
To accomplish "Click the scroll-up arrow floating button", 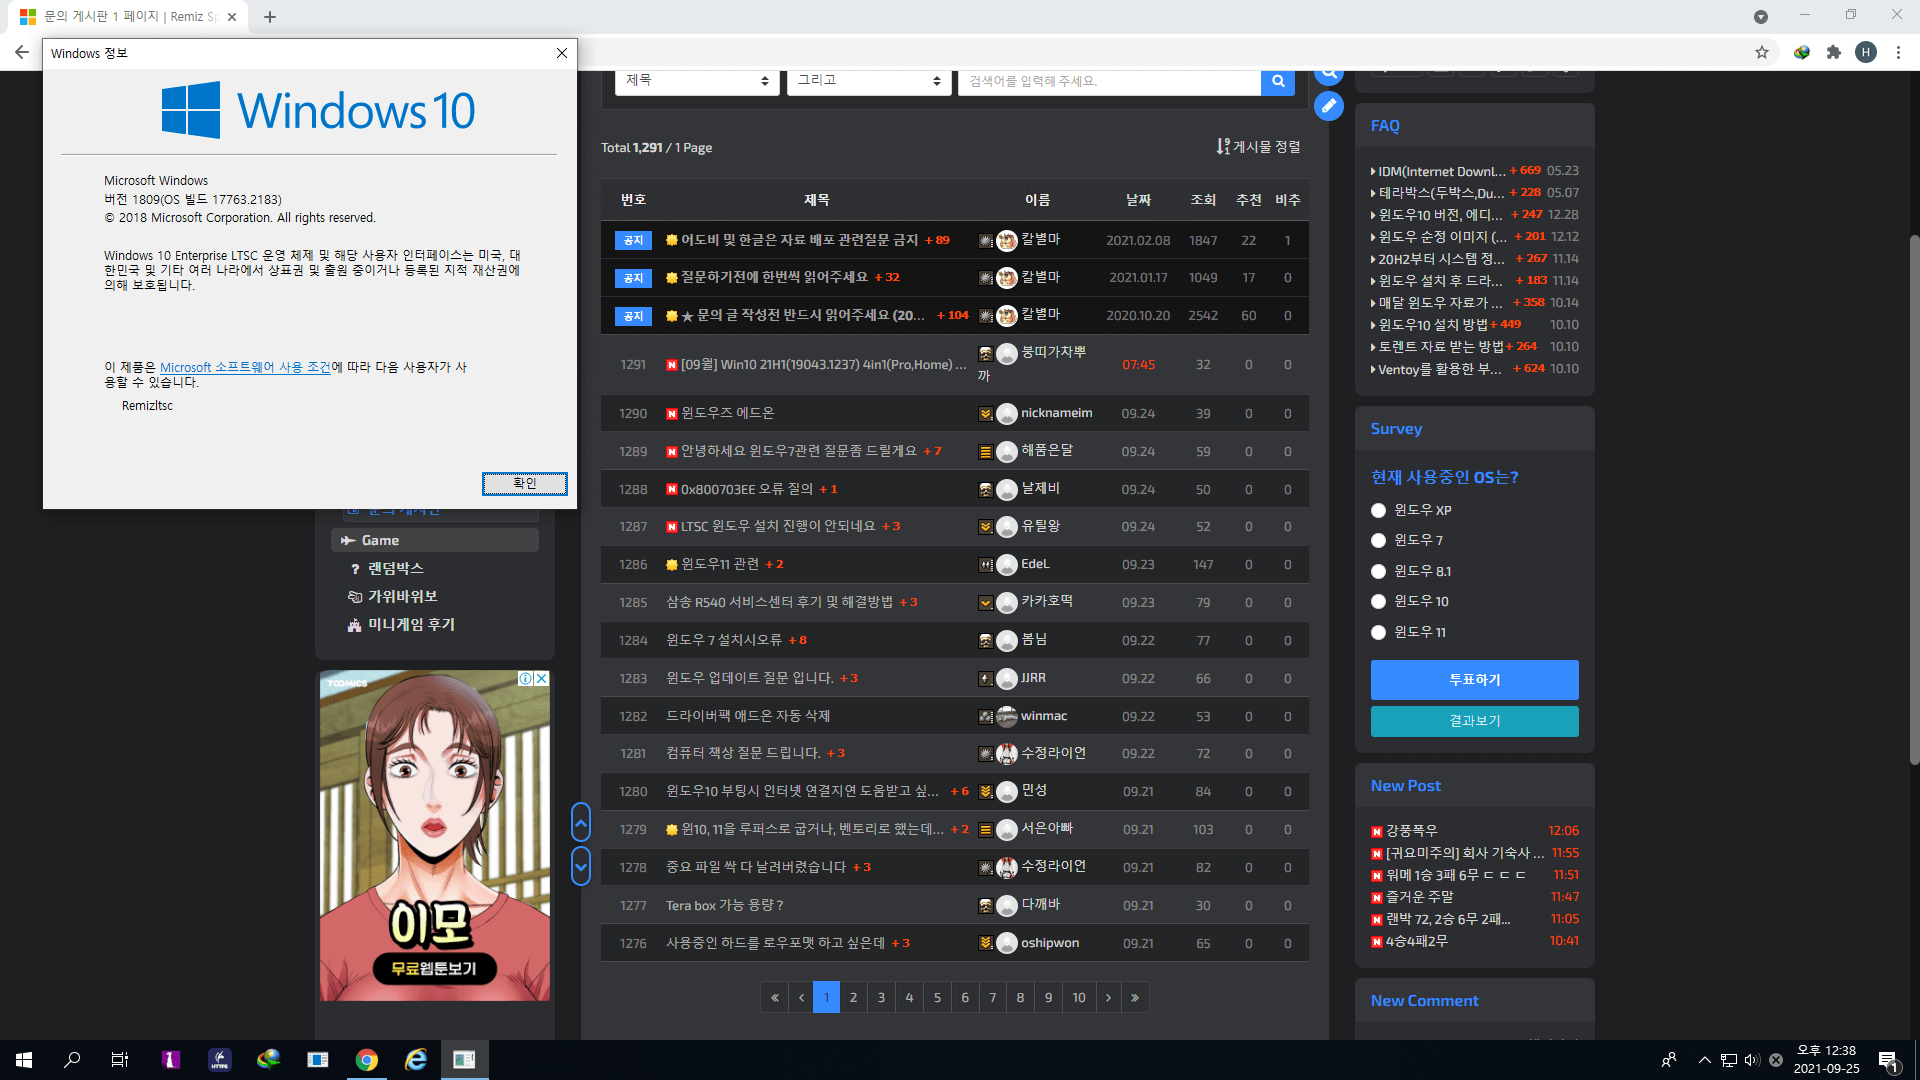I will click(x=581, y=823).
